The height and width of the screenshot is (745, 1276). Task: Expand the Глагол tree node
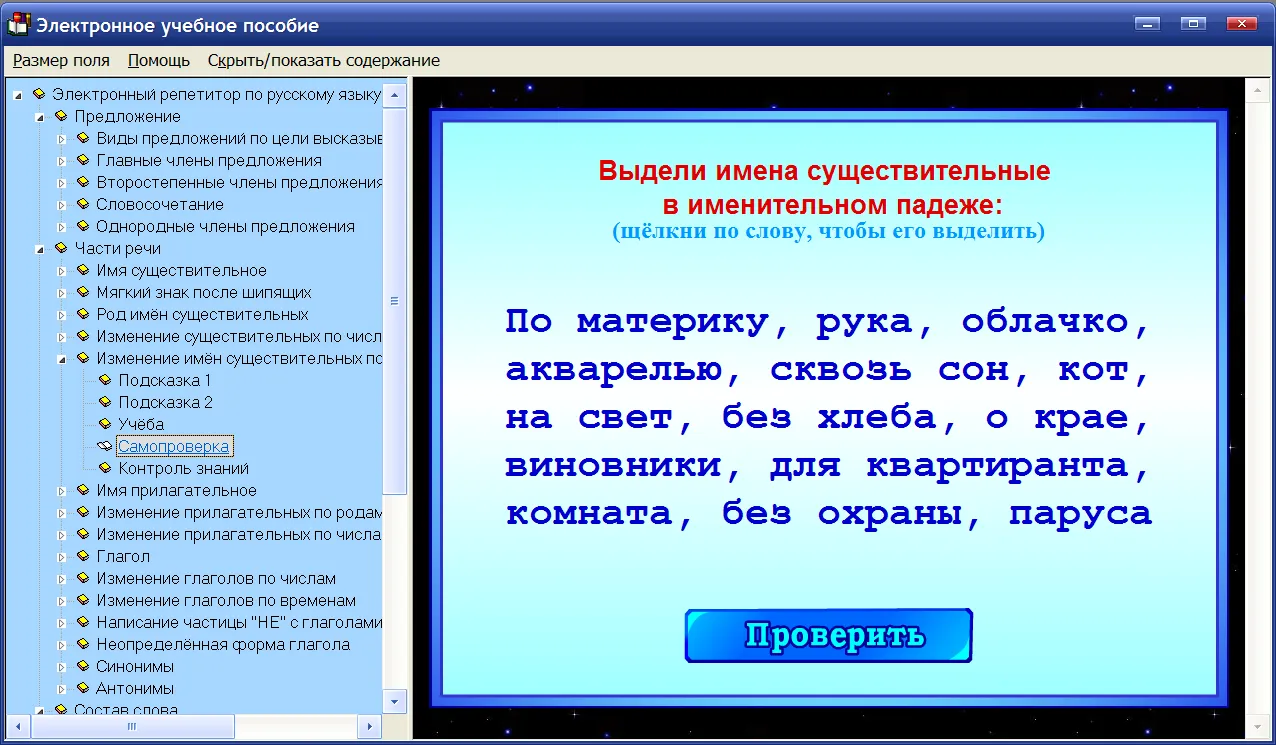click(61, 556)
